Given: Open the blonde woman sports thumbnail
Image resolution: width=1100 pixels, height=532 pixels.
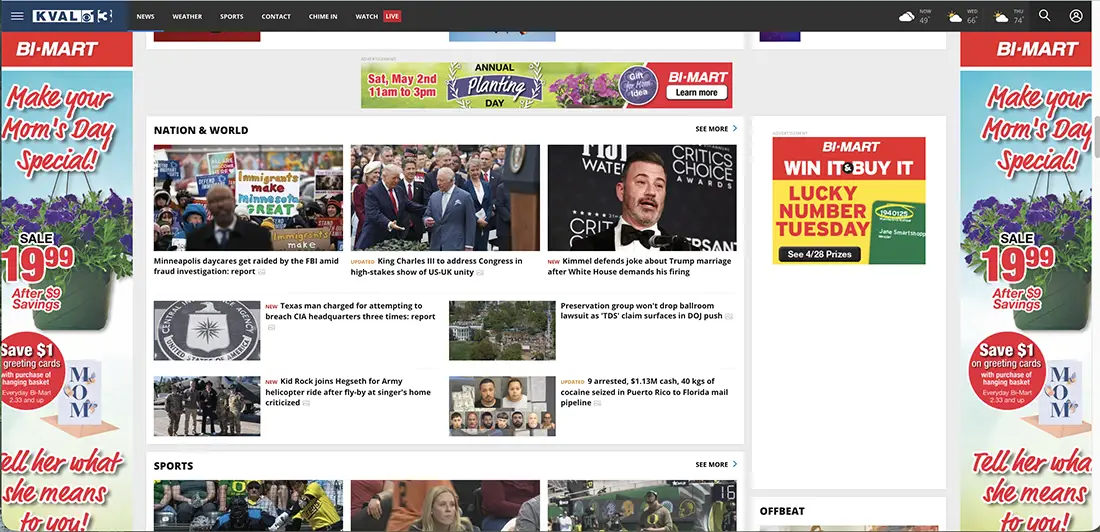Looking at the screenshot, I should tap(445, 505).
